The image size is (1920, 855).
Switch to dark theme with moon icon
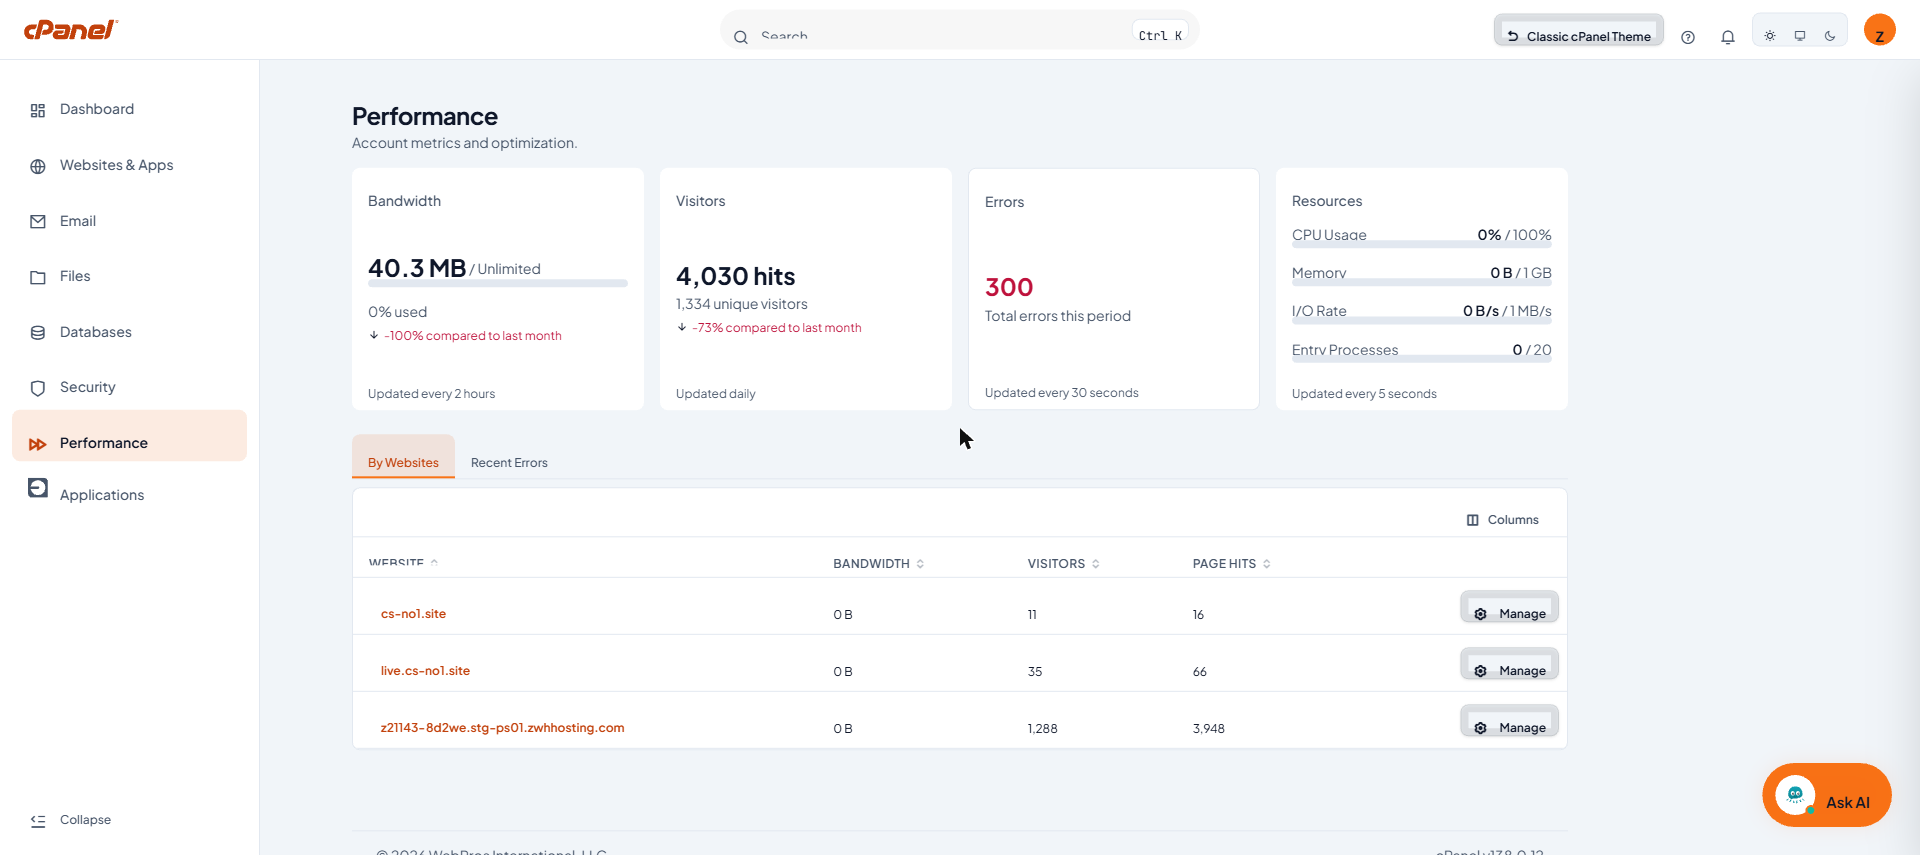coord(1830,36)
